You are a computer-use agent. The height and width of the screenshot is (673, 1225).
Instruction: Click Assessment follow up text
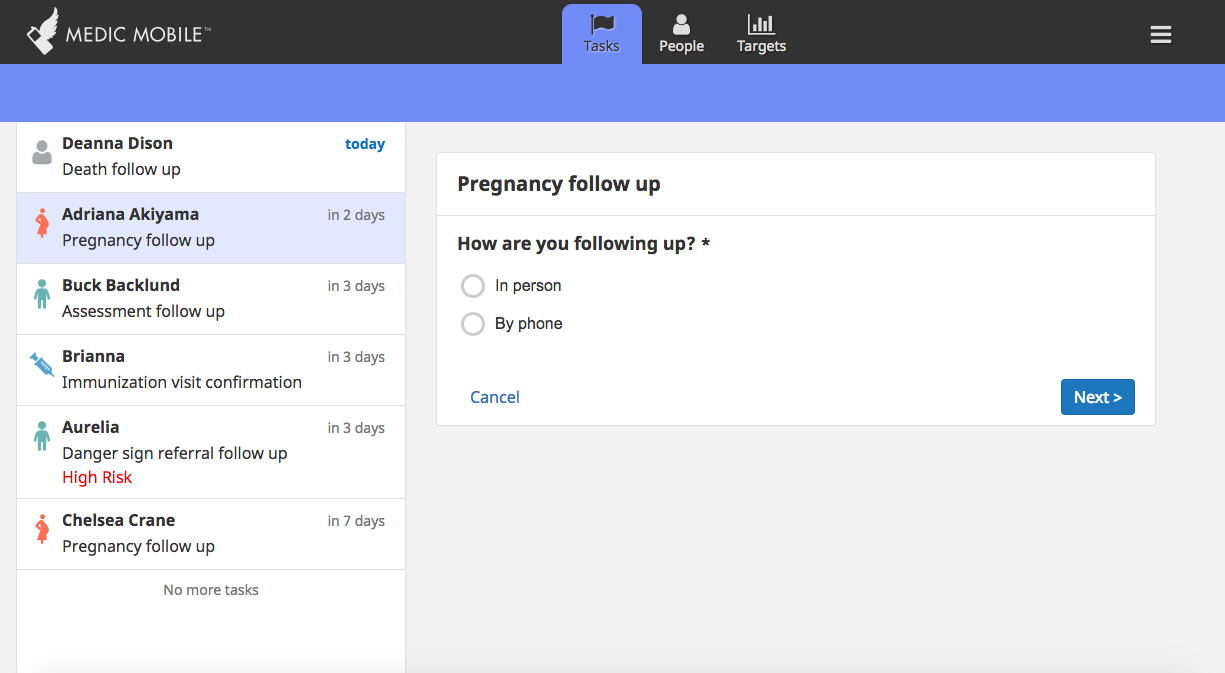click(x=143, y=311)
